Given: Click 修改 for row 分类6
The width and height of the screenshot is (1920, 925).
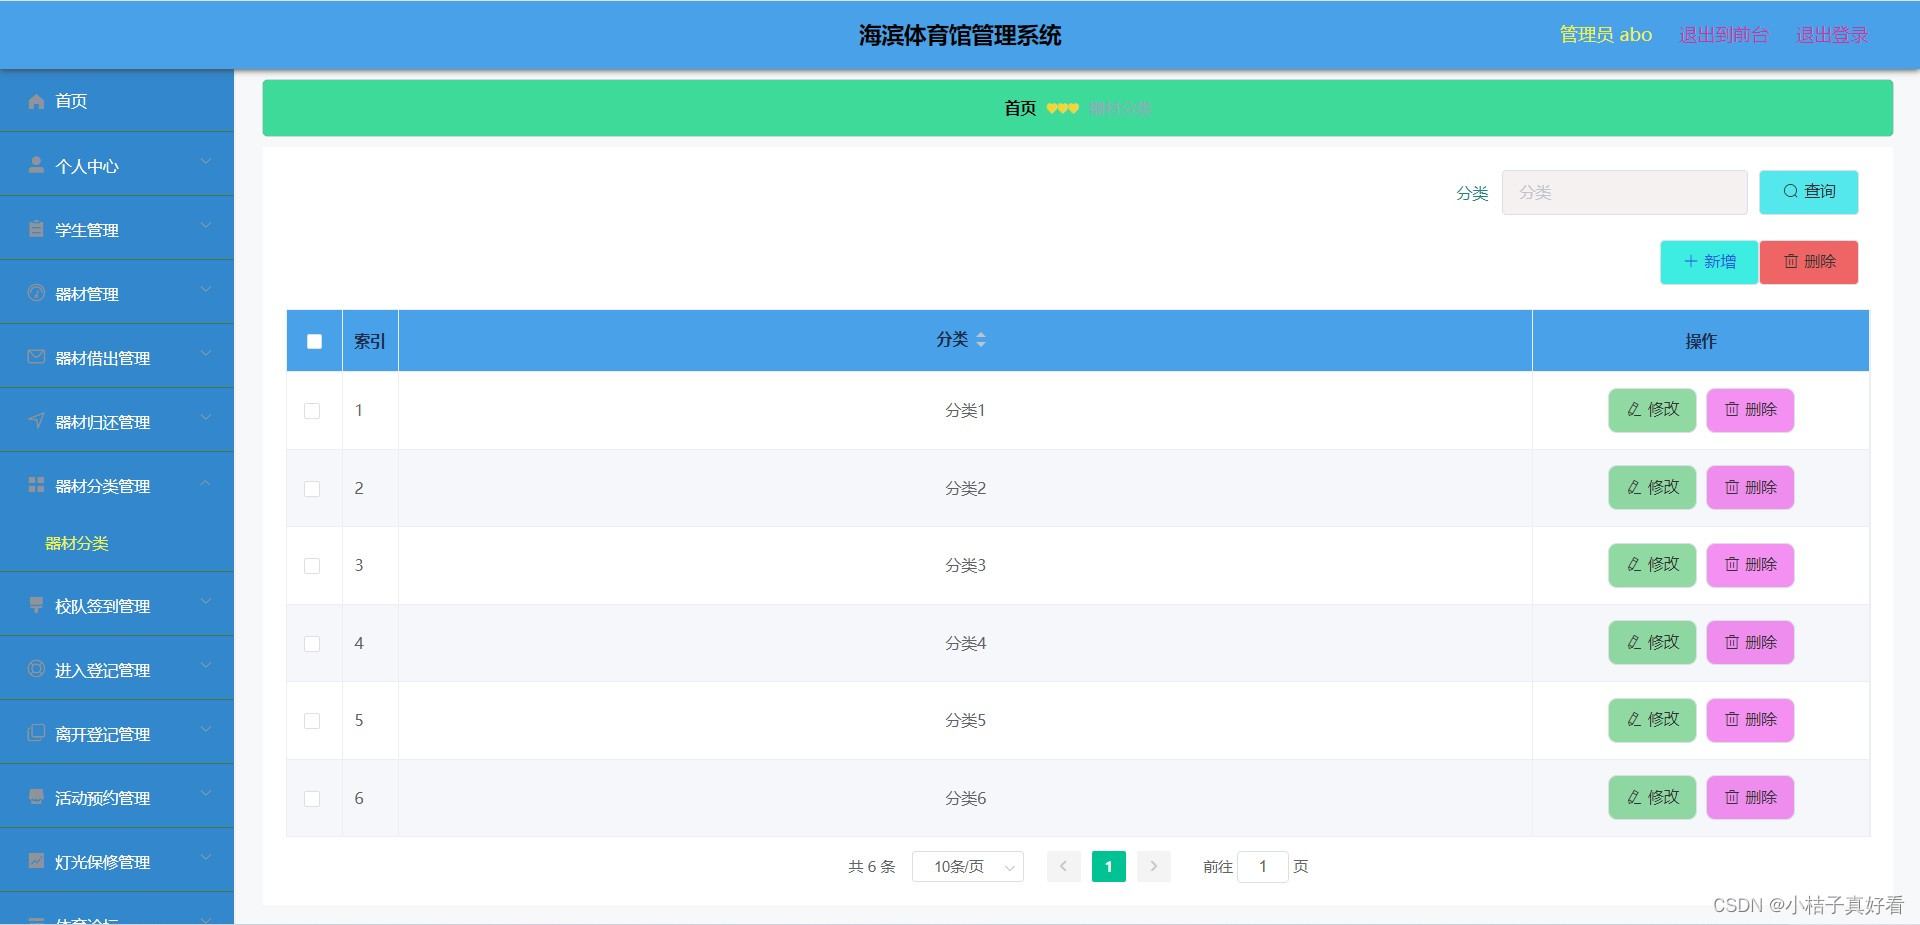Looking at the screenshot, I should pyautogui.click(x=1652, y=798).
